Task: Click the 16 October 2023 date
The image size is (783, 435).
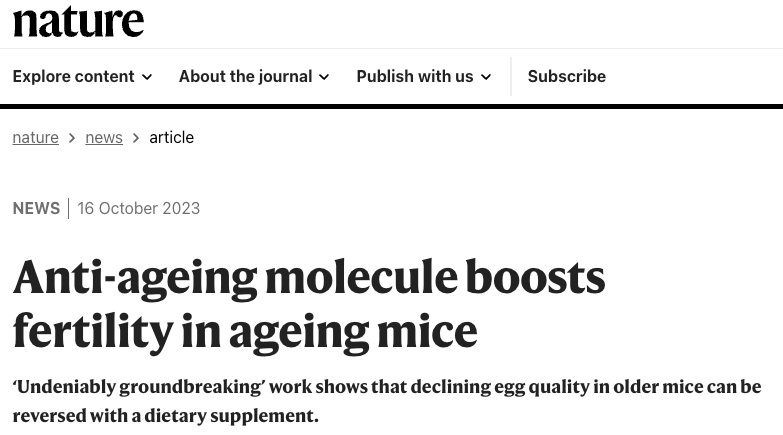Action: point(139,208)
